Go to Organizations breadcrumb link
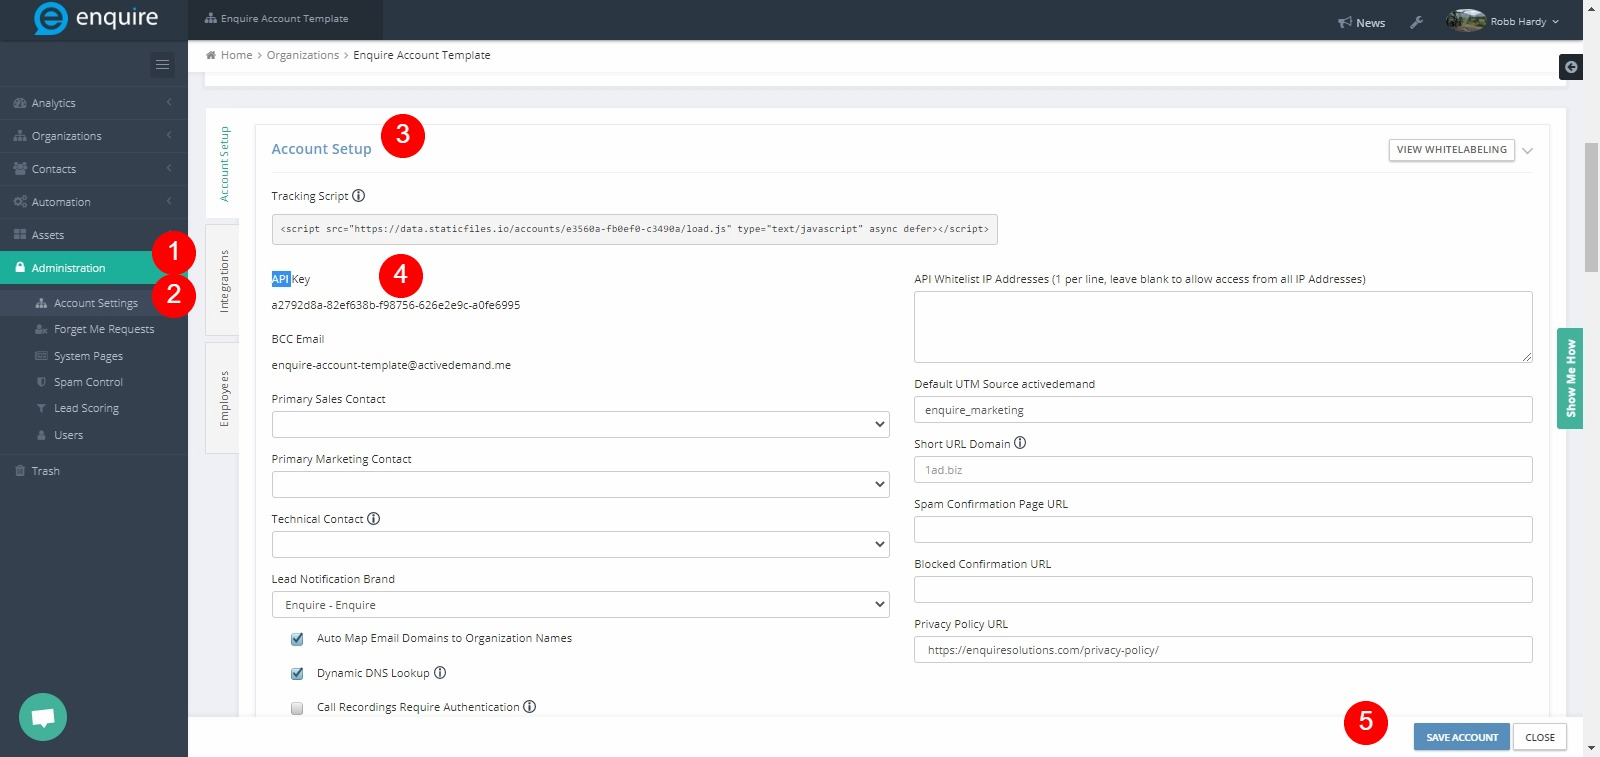 point(303,55)
